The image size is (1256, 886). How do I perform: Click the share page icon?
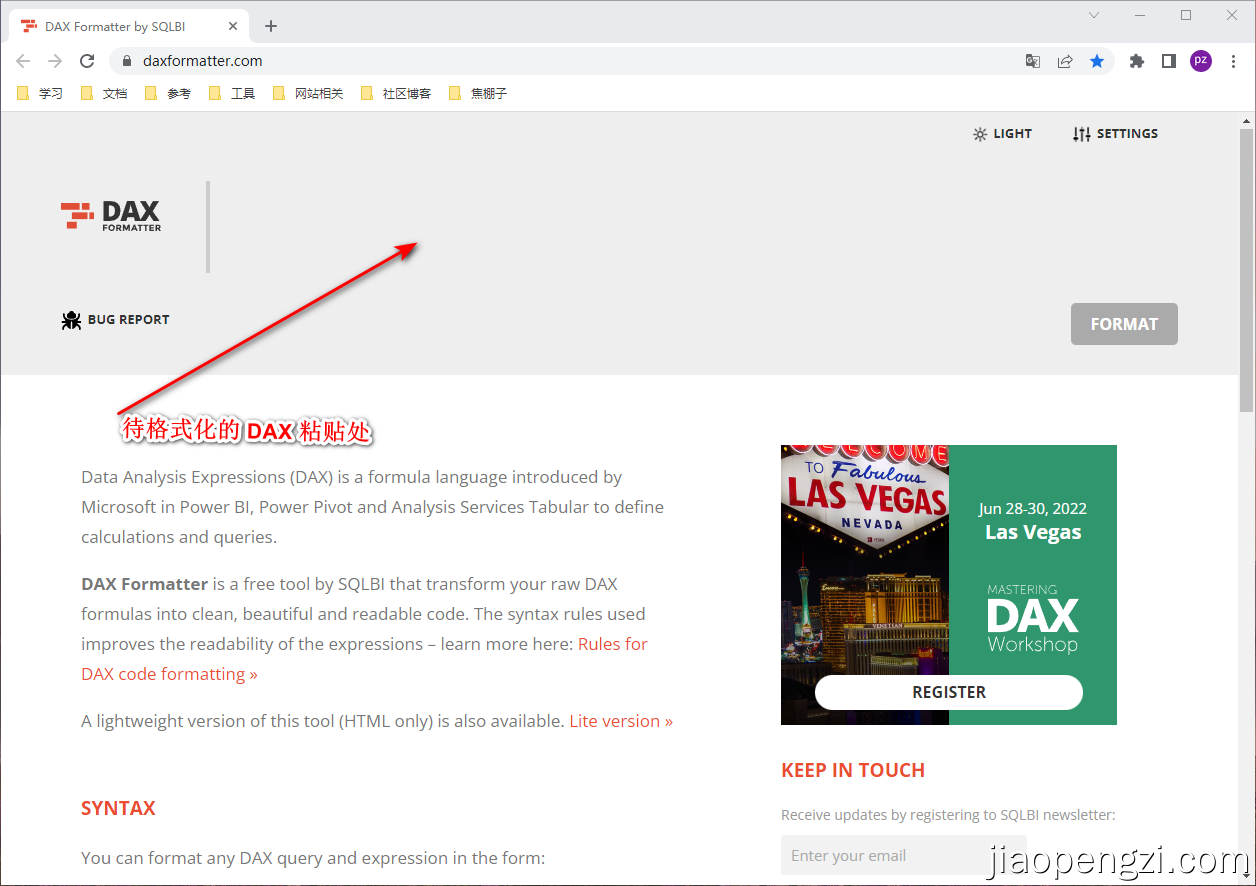1065,61
